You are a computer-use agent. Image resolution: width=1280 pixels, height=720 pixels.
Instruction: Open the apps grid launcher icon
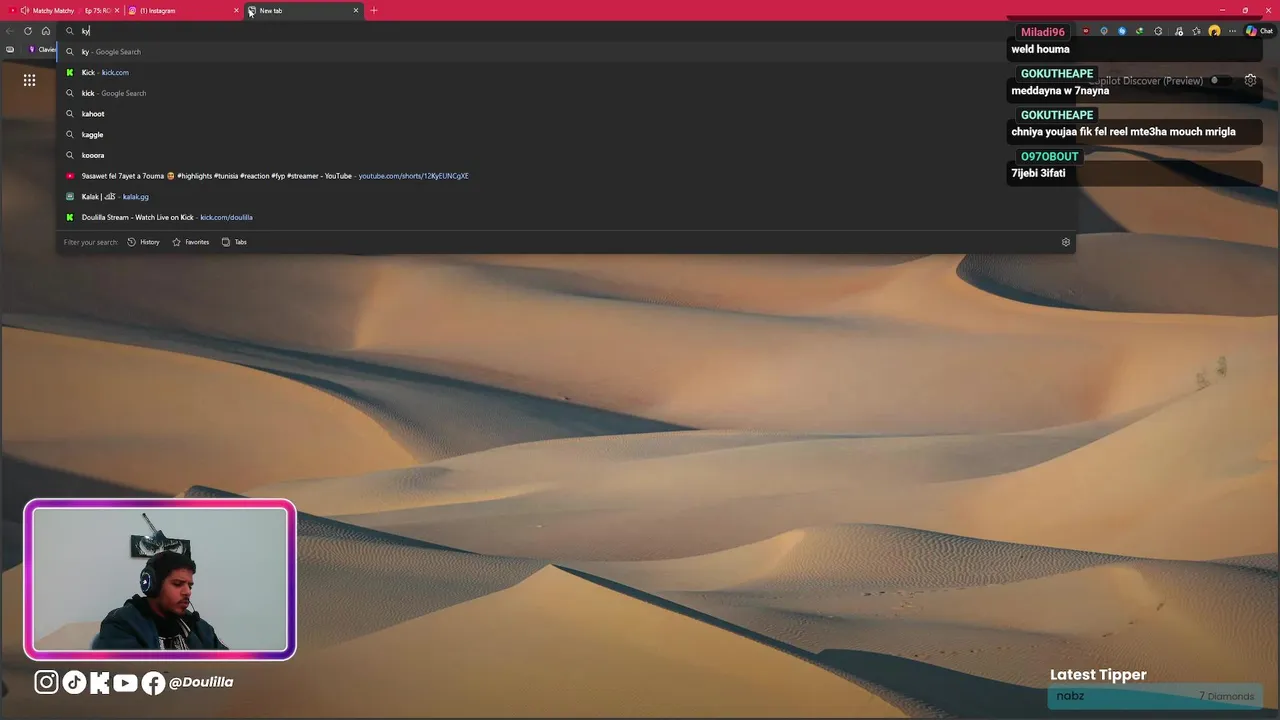point(29,80)
